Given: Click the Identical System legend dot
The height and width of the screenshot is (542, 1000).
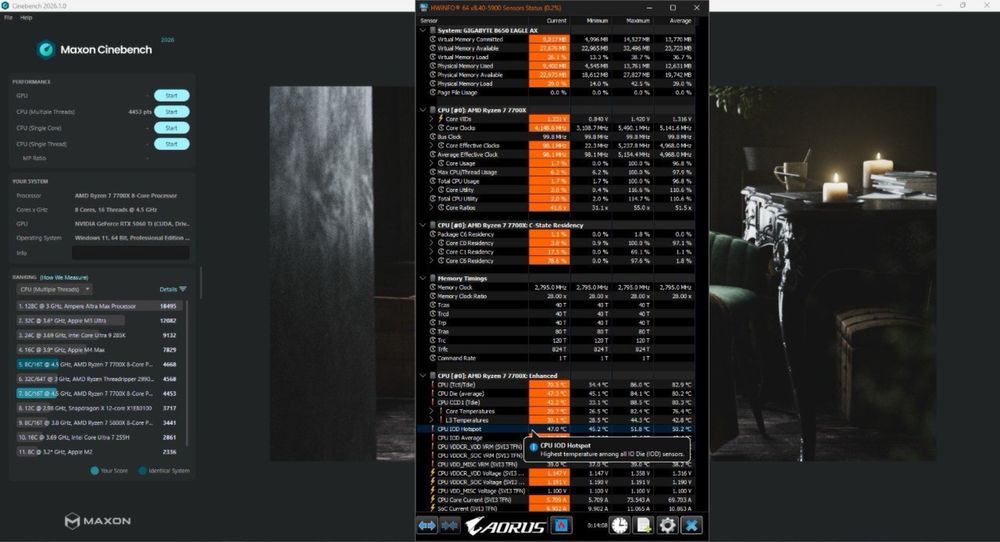Looking at the screenshot, I should pos(143,471).
